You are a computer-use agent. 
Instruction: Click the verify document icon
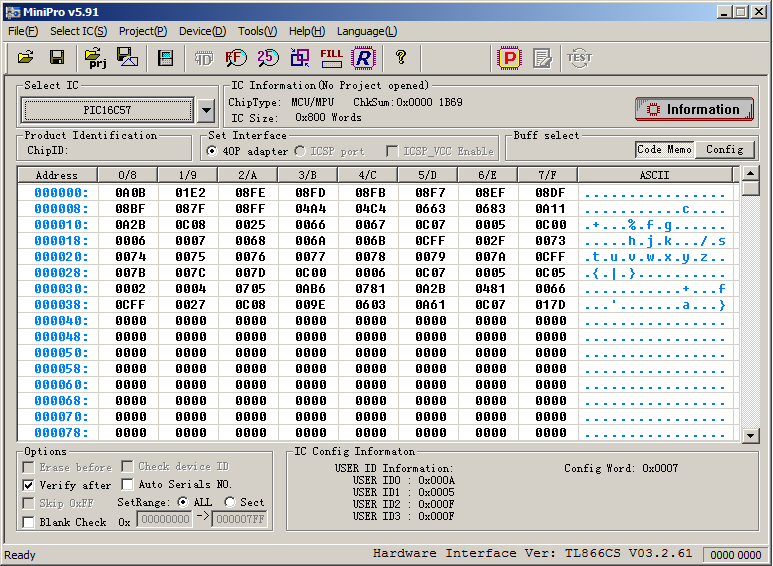coord(543,58)
